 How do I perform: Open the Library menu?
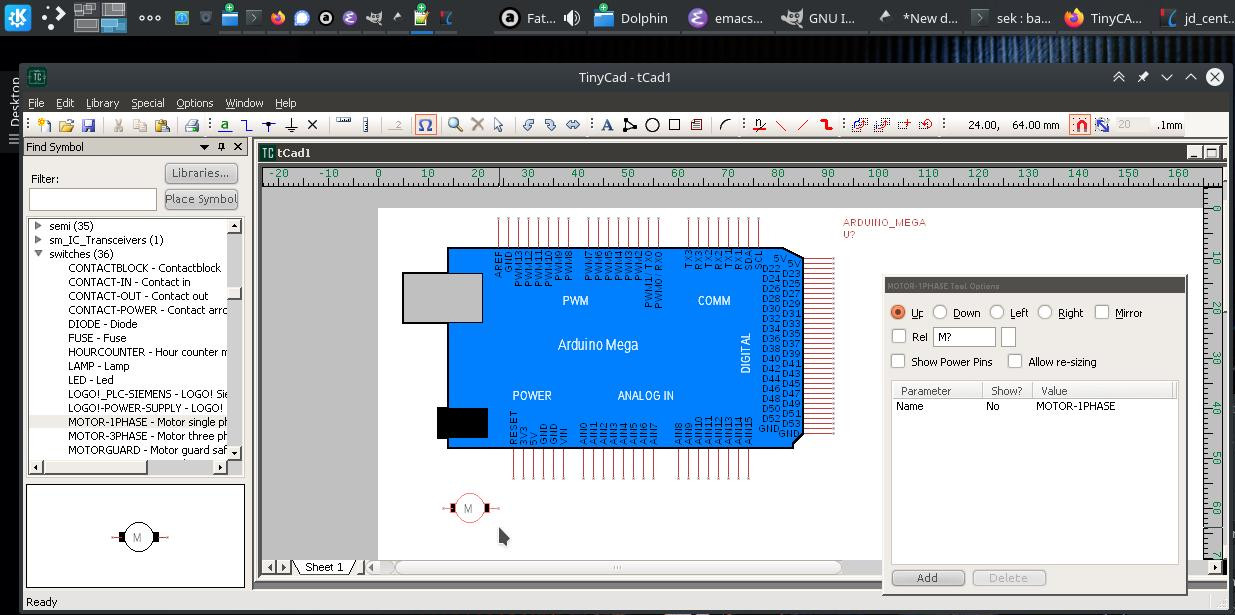click(102, 102)
